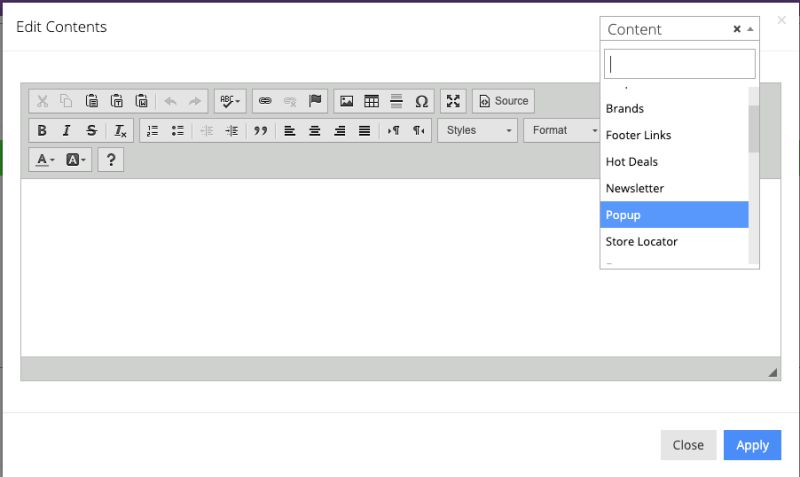Switch to Source view
The height and width of the screenshot is (477, 800).
pyautogui.click(x=504, y=101)
